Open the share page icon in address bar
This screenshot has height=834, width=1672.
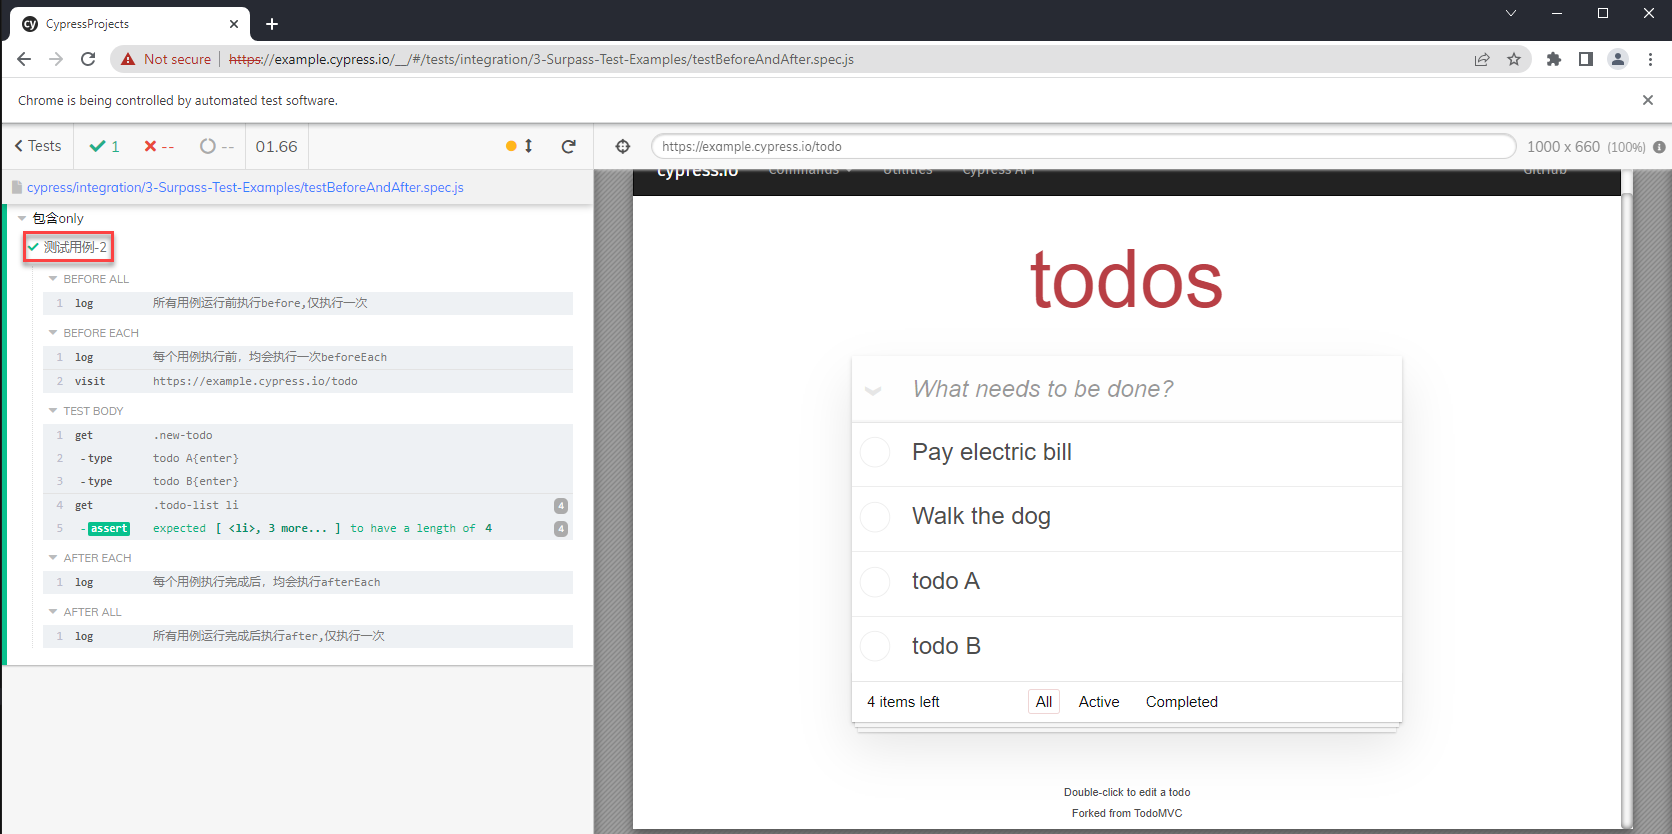(1482, 59)
